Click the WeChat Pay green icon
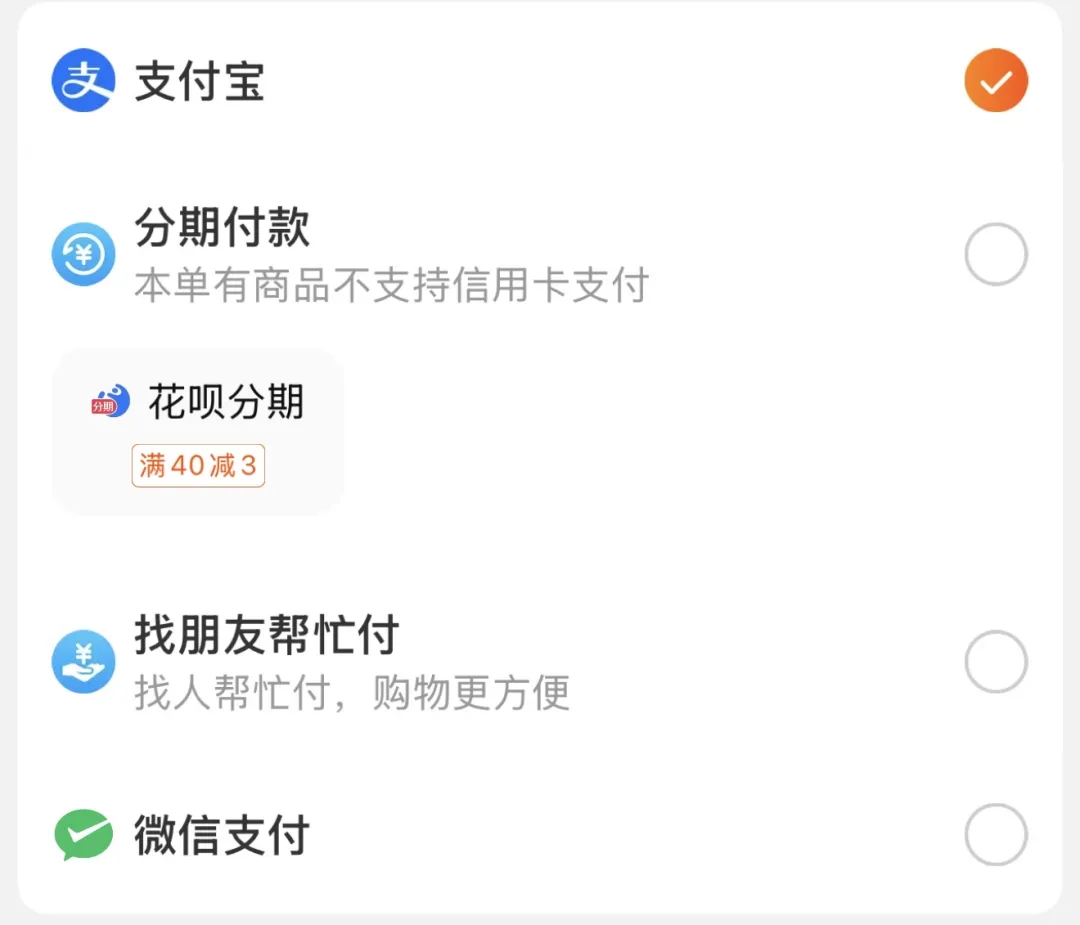The image size is (1080, 925). 84,835
